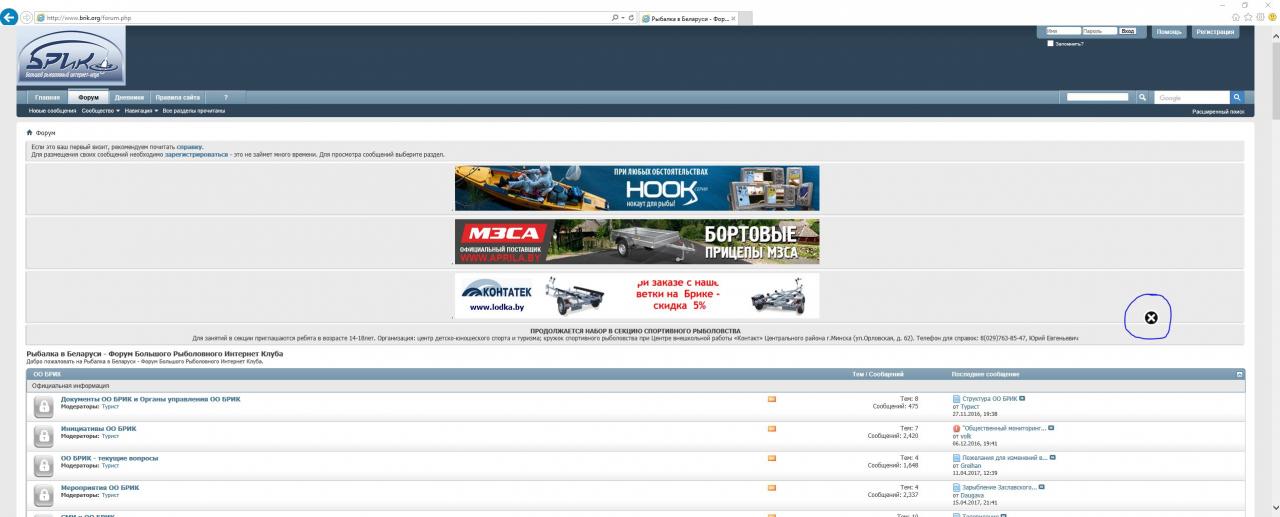Click the browser back arrow button

point(11,18)
